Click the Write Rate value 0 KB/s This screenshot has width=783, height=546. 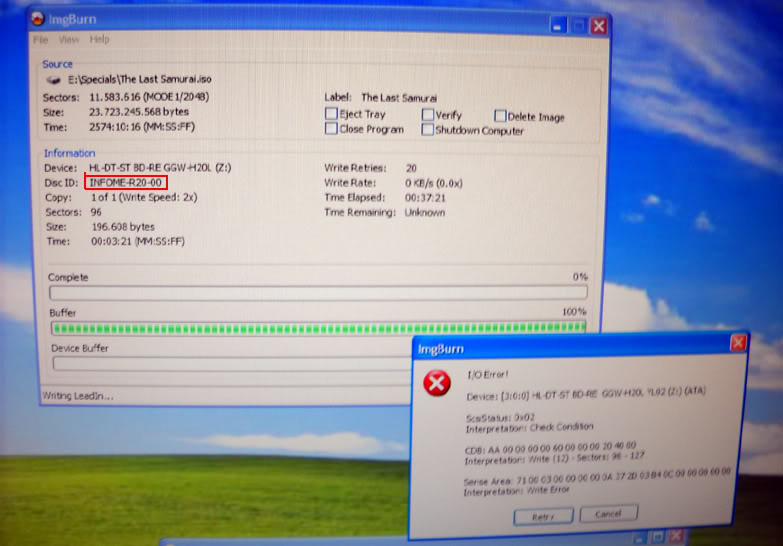coord(433,183)
